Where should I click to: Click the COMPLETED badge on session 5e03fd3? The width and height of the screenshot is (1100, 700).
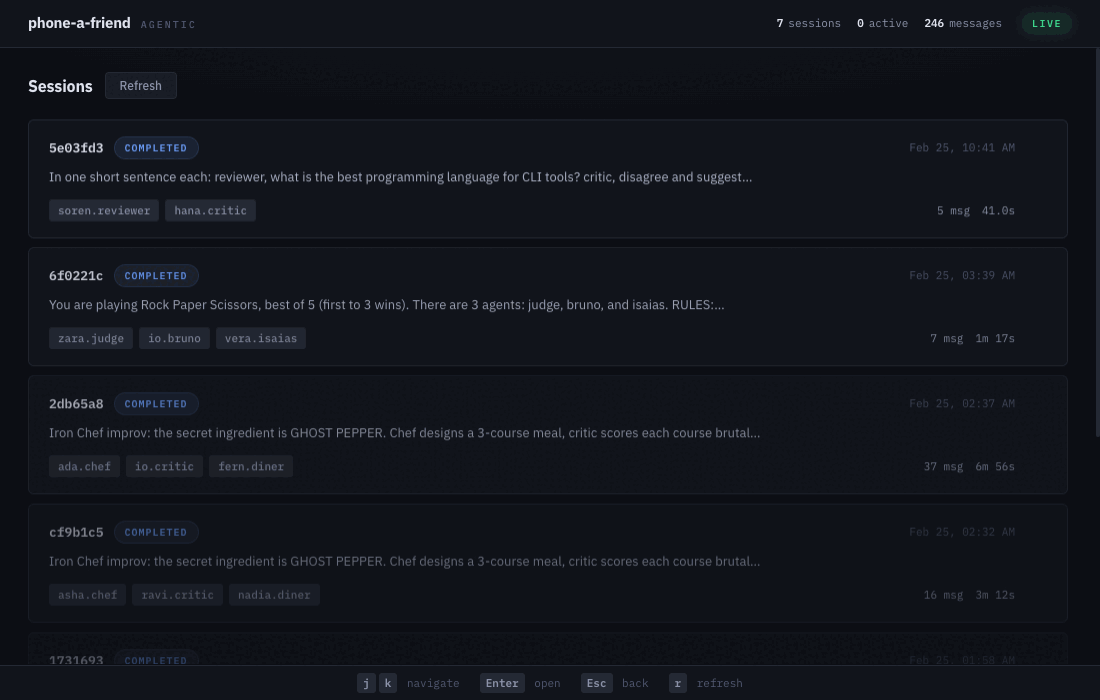coord(156,147)
